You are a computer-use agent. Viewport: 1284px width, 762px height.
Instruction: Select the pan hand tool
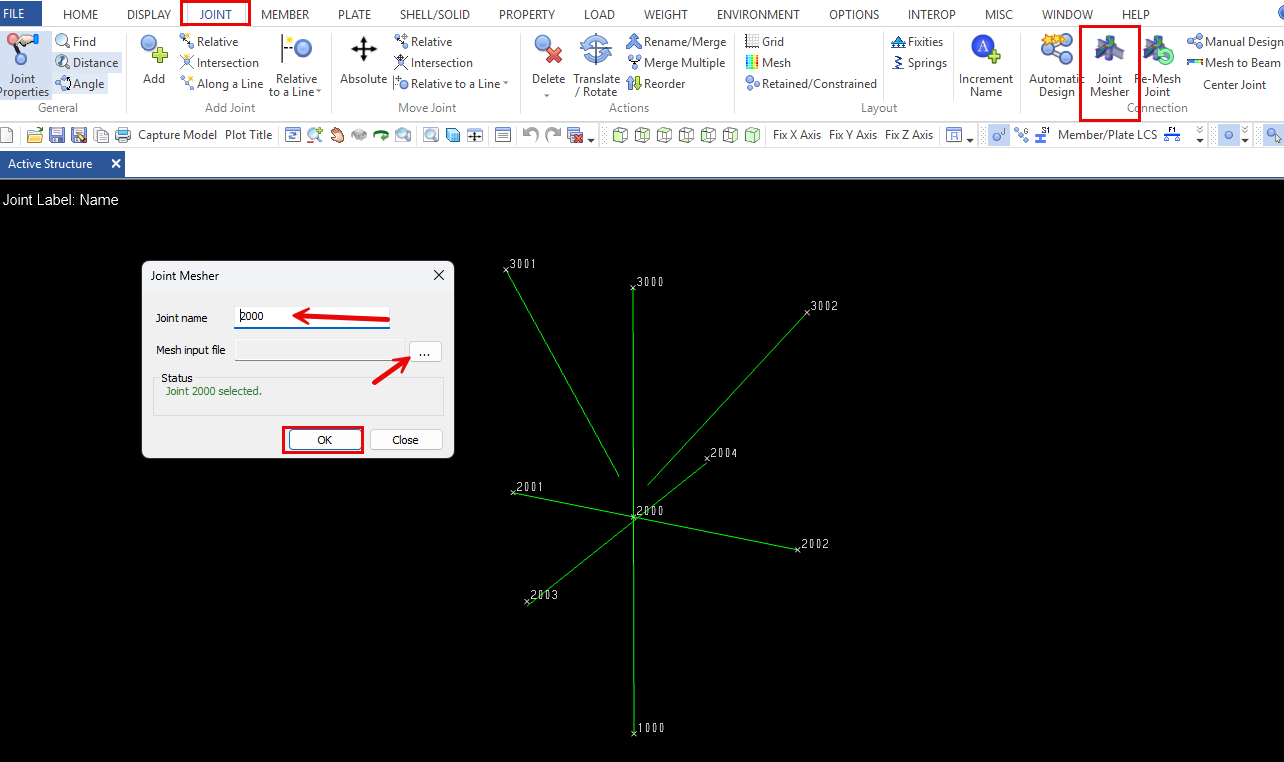pyautogui.click(x=337, y=135)
